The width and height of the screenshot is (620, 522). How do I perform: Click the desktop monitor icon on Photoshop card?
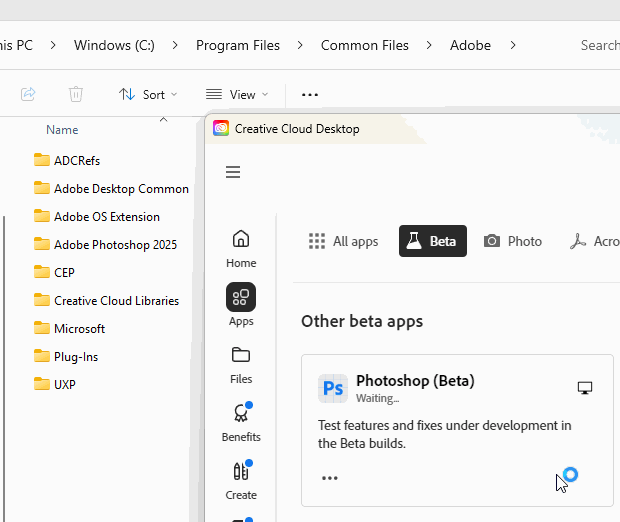585,388
